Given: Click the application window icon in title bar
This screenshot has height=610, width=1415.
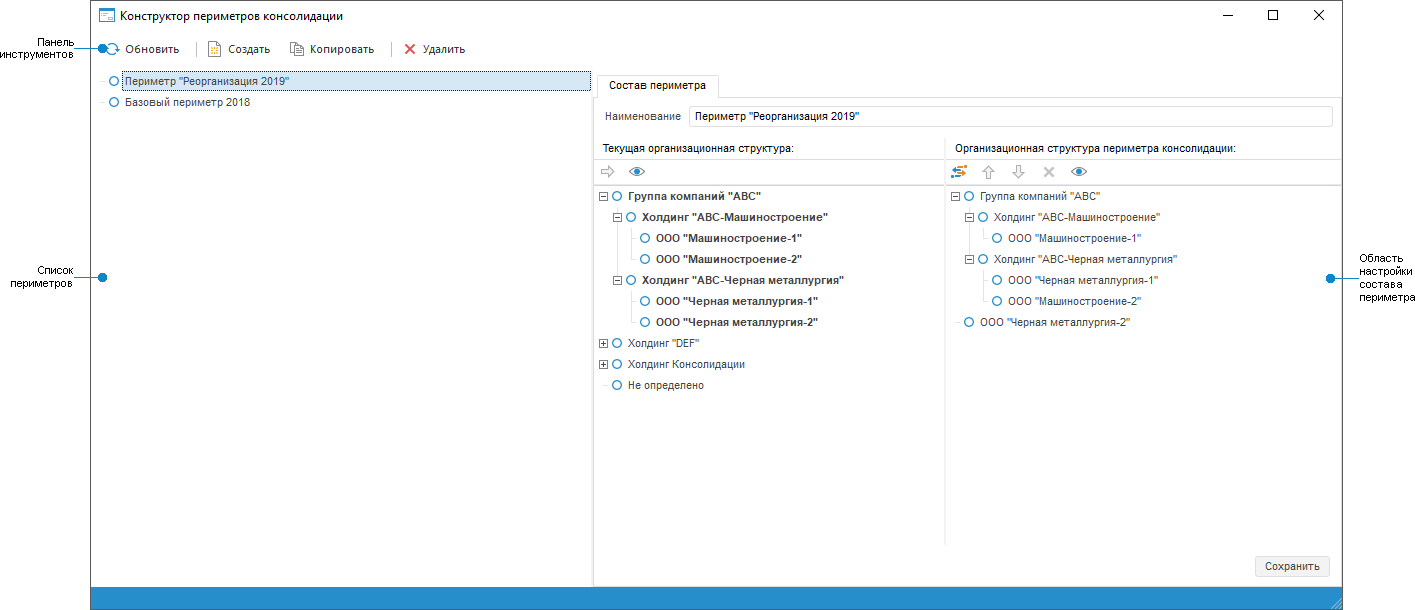Looking at the screenshot, I should tap(106, 15).
